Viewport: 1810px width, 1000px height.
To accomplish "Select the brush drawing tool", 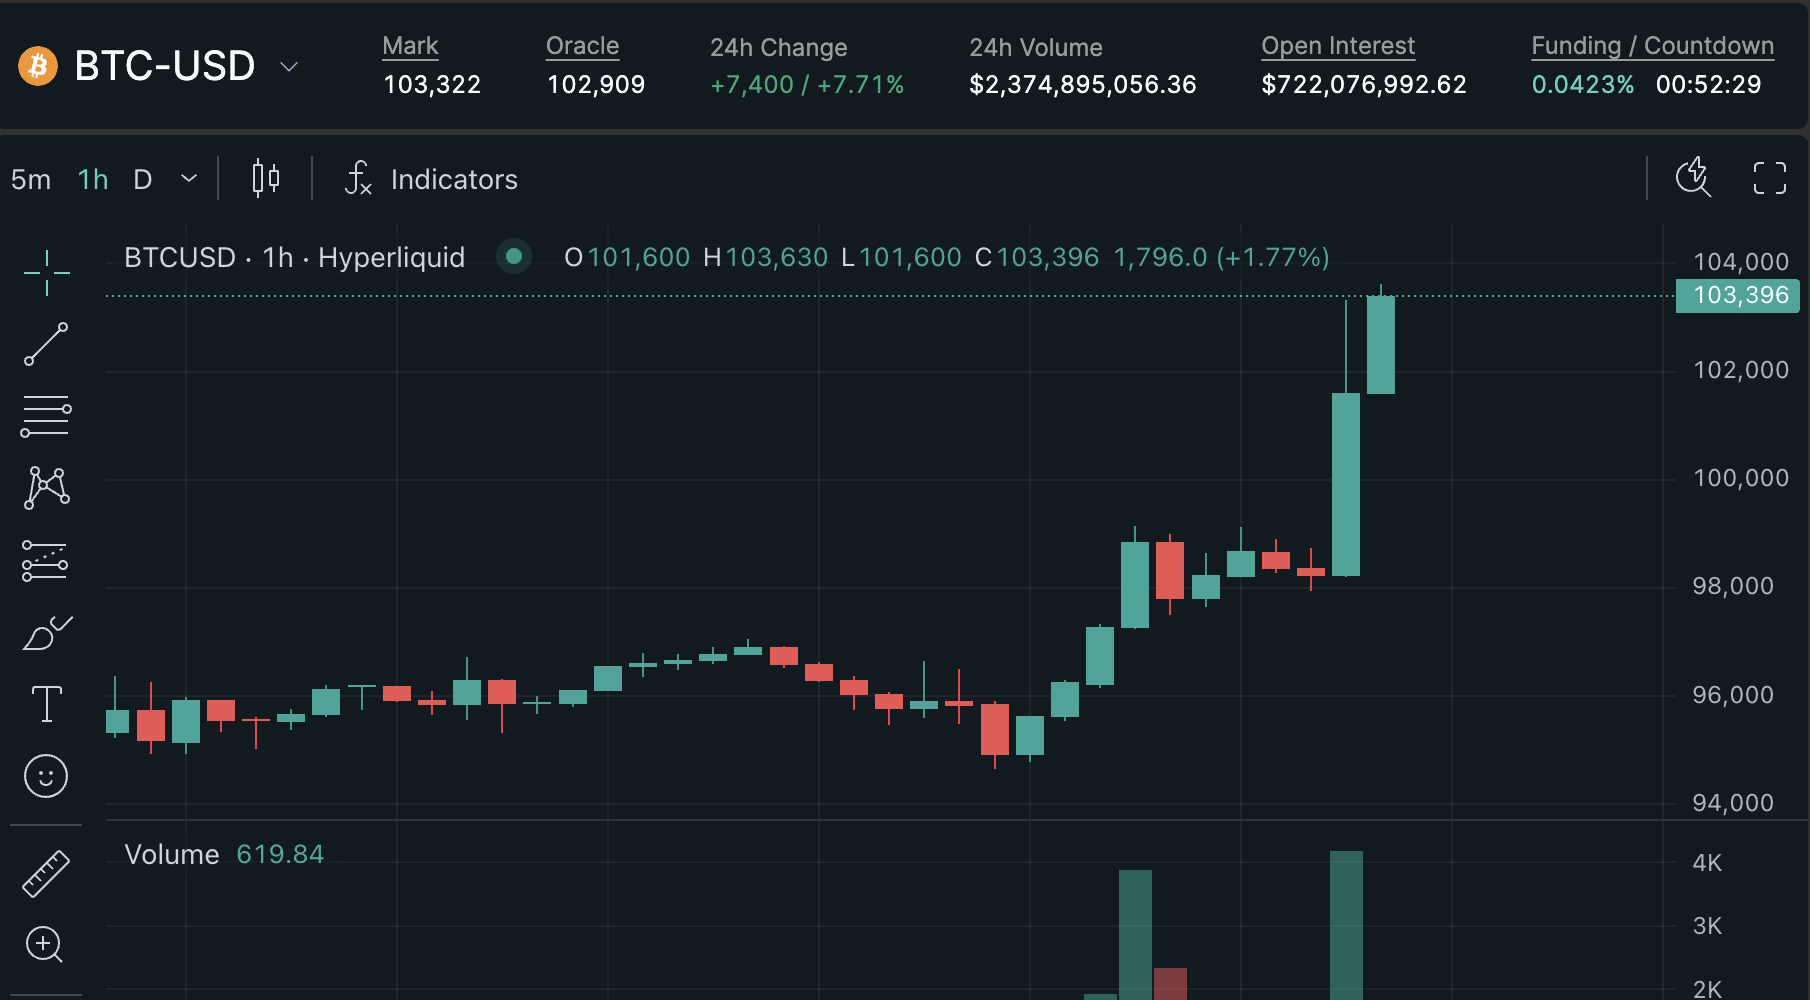I will pyautogui.click(x=47, y=633).
